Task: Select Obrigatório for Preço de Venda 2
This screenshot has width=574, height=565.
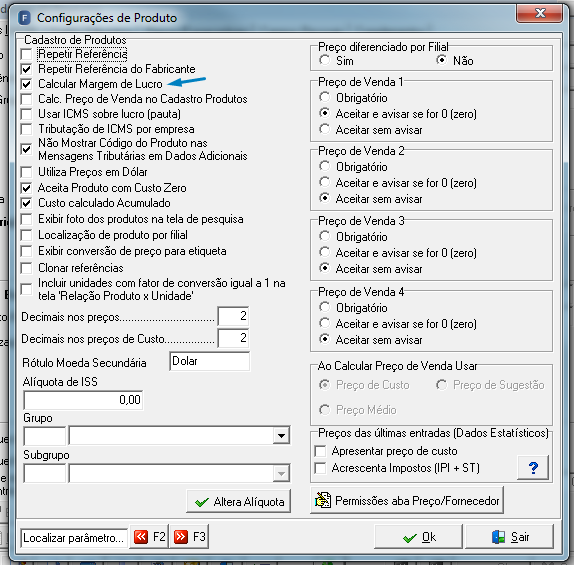Action: pos(324,166)
